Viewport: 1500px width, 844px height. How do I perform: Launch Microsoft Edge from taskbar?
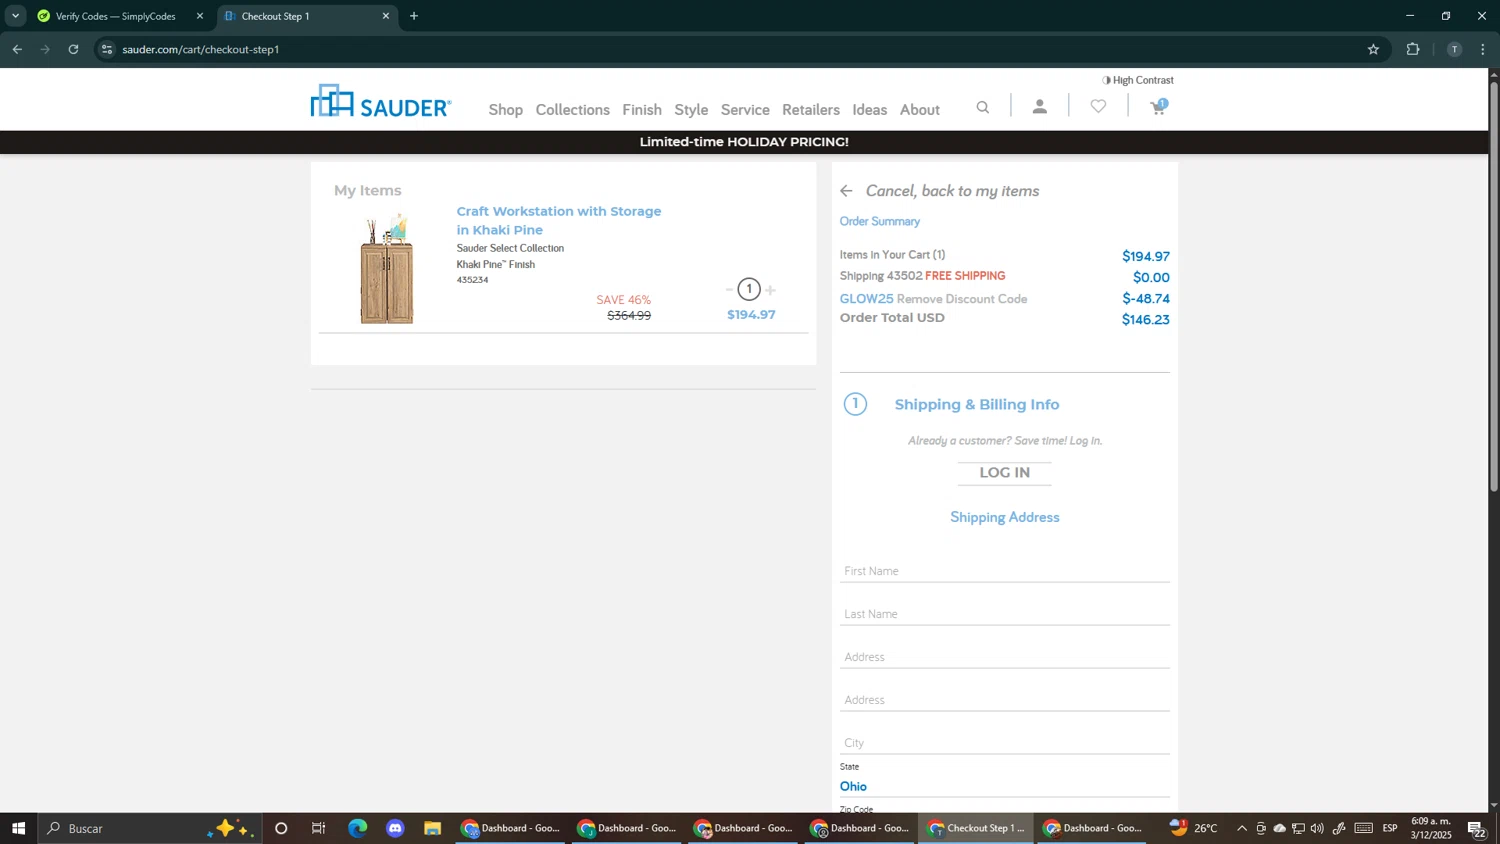click(x=358, y=828)
